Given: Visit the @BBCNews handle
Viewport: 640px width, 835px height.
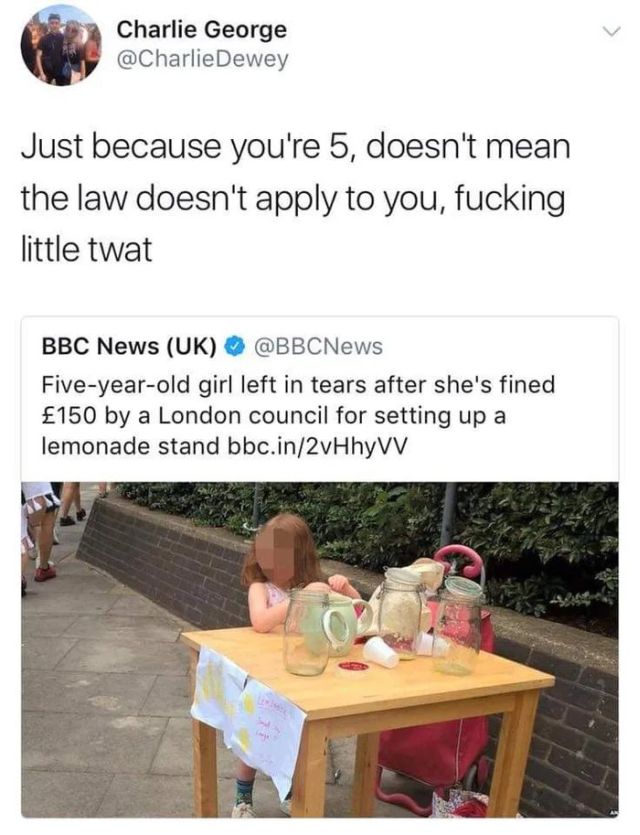Looking at the screenshot, I should (318, 347).
